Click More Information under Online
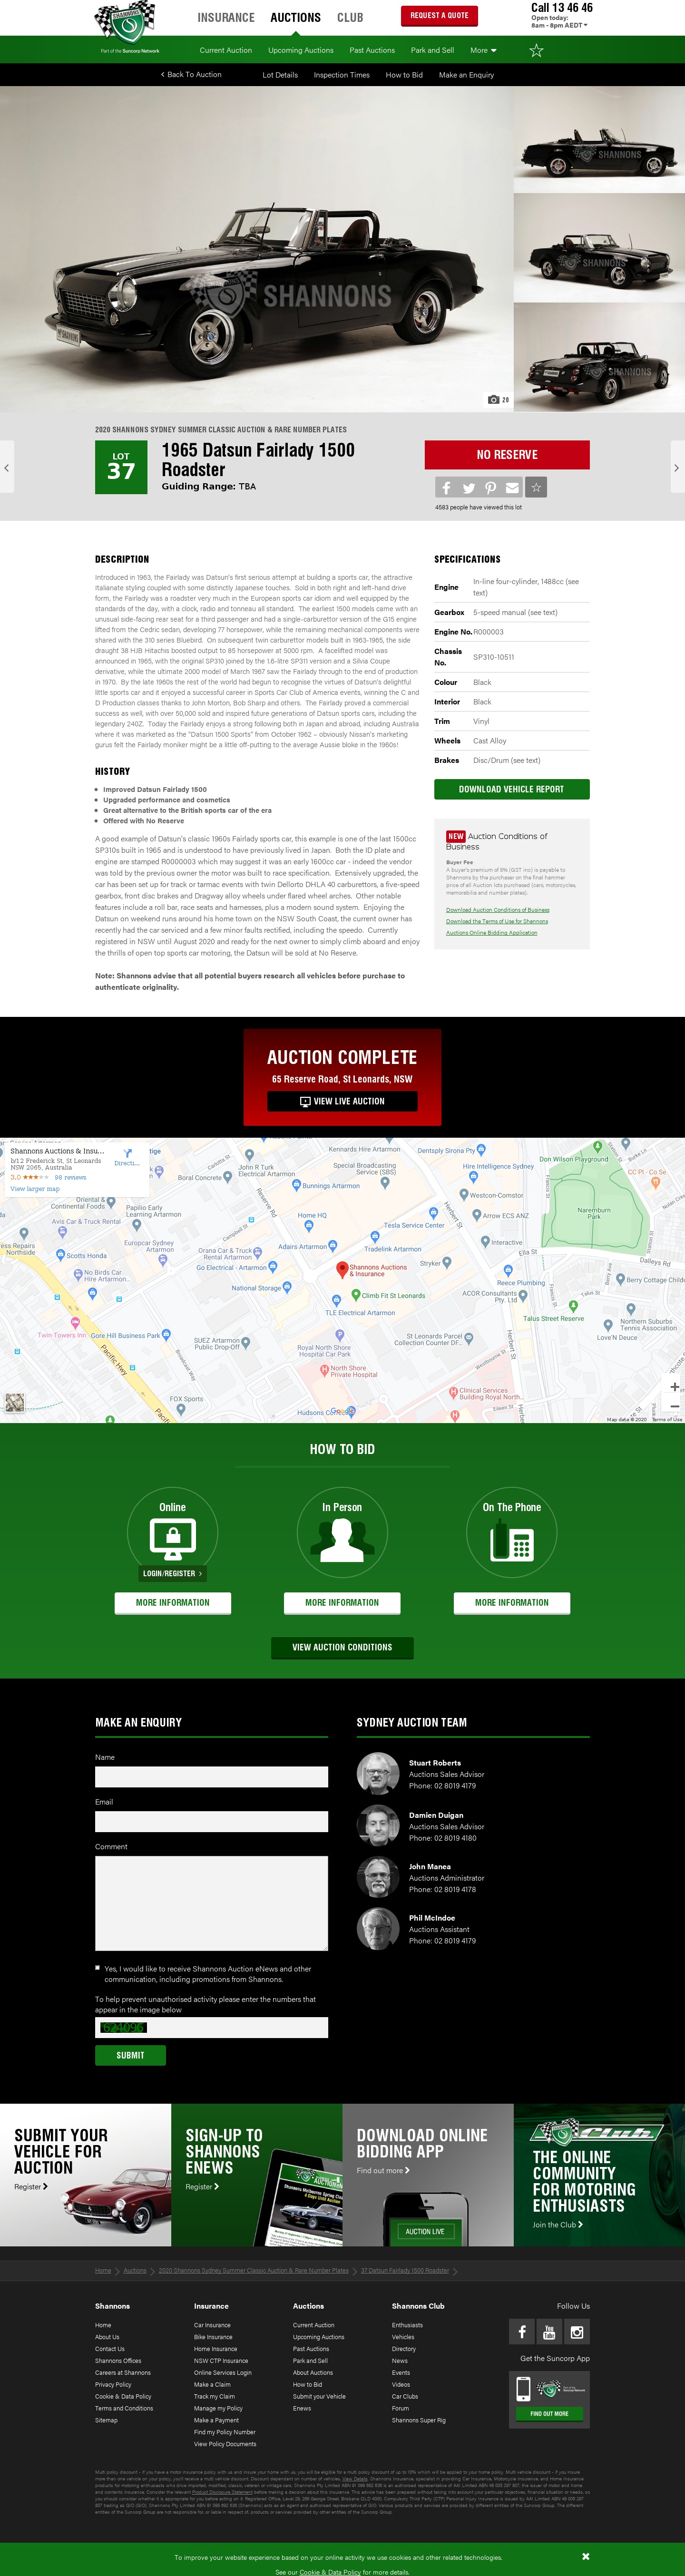Image resolution: width=685 pixels, height=2576 pixels. (x=172, y=1603)
